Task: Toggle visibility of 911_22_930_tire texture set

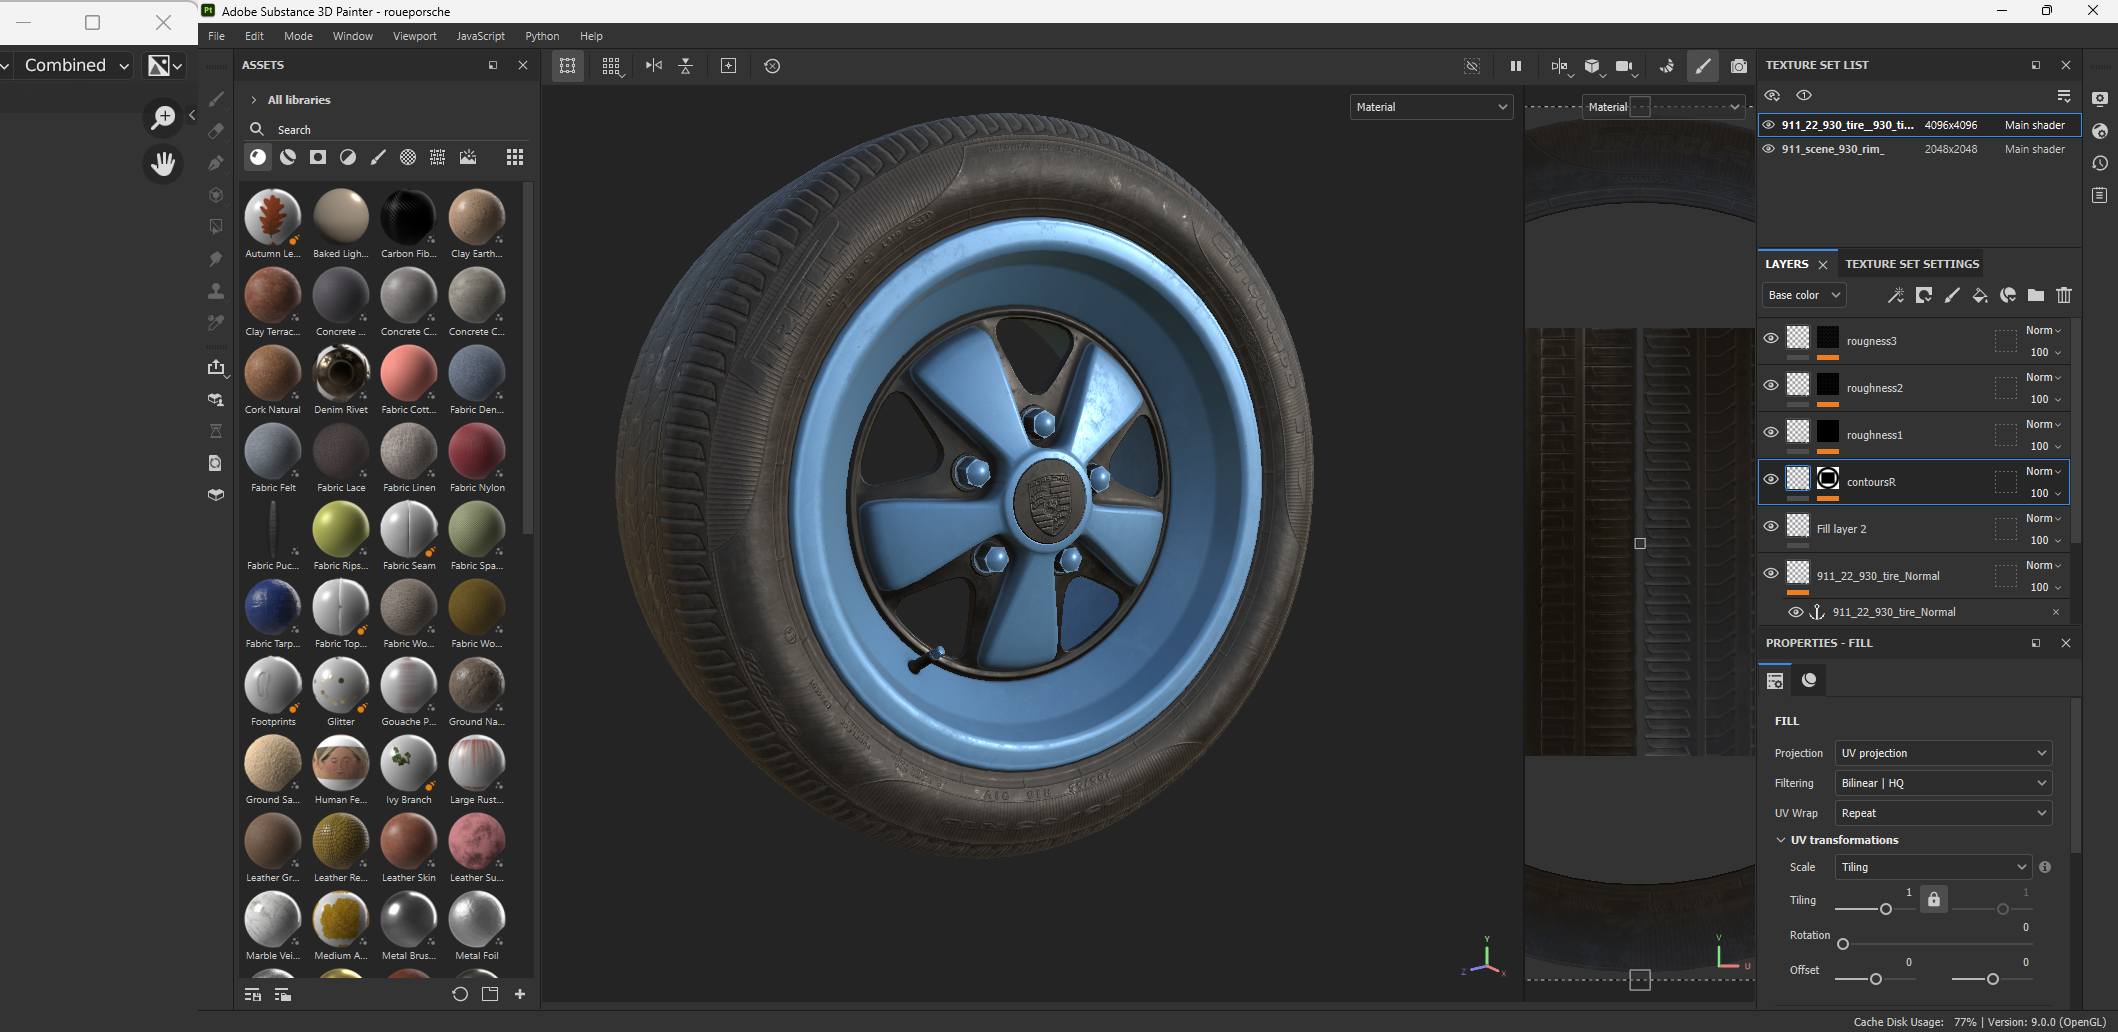Action: [1769, 125]
